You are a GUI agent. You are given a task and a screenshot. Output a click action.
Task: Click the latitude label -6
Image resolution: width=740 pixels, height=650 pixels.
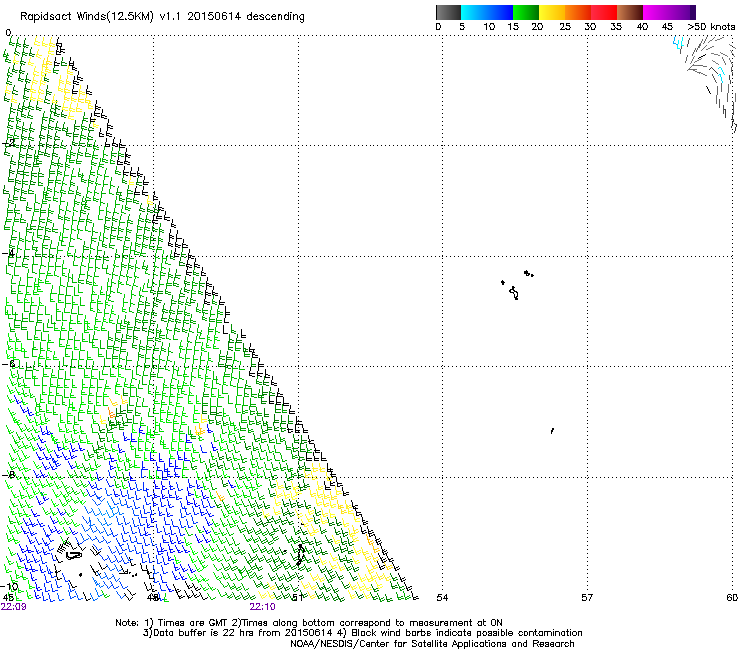click(9, 364)
